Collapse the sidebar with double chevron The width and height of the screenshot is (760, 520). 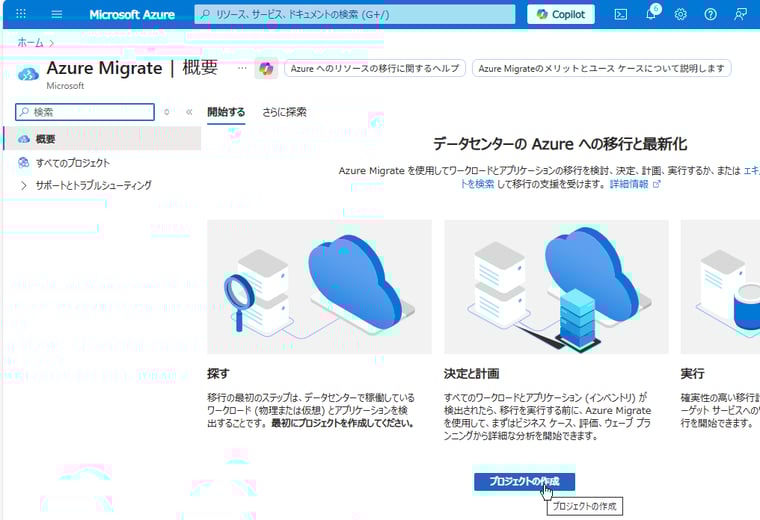189,112
